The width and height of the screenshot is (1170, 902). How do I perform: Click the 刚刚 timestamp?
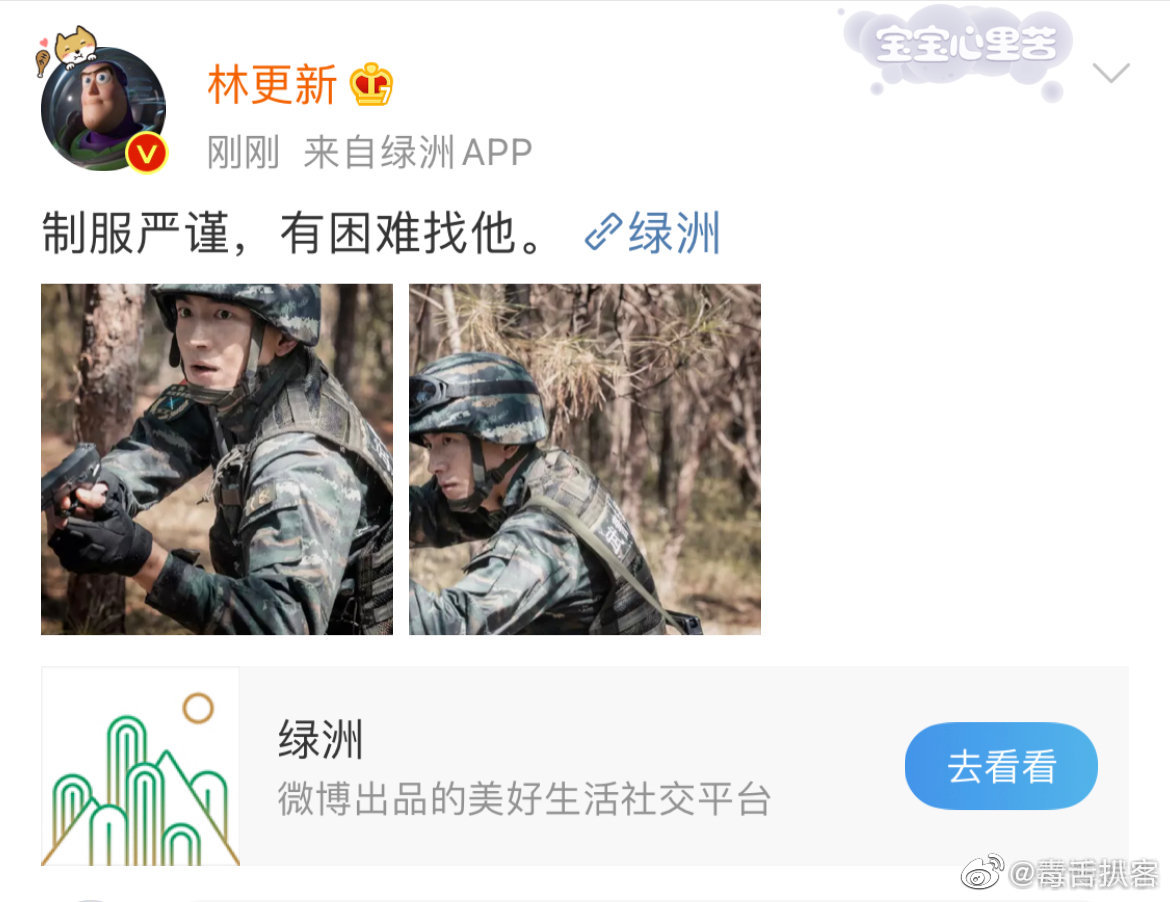(x=243, y=152)
